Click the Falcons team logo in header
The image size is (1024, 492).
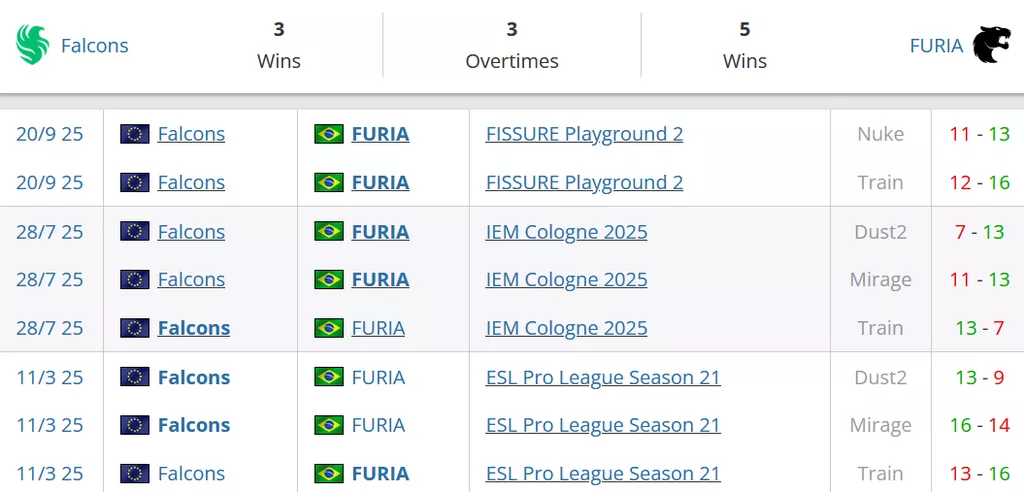pyautogui.click(x=32, y=45)
